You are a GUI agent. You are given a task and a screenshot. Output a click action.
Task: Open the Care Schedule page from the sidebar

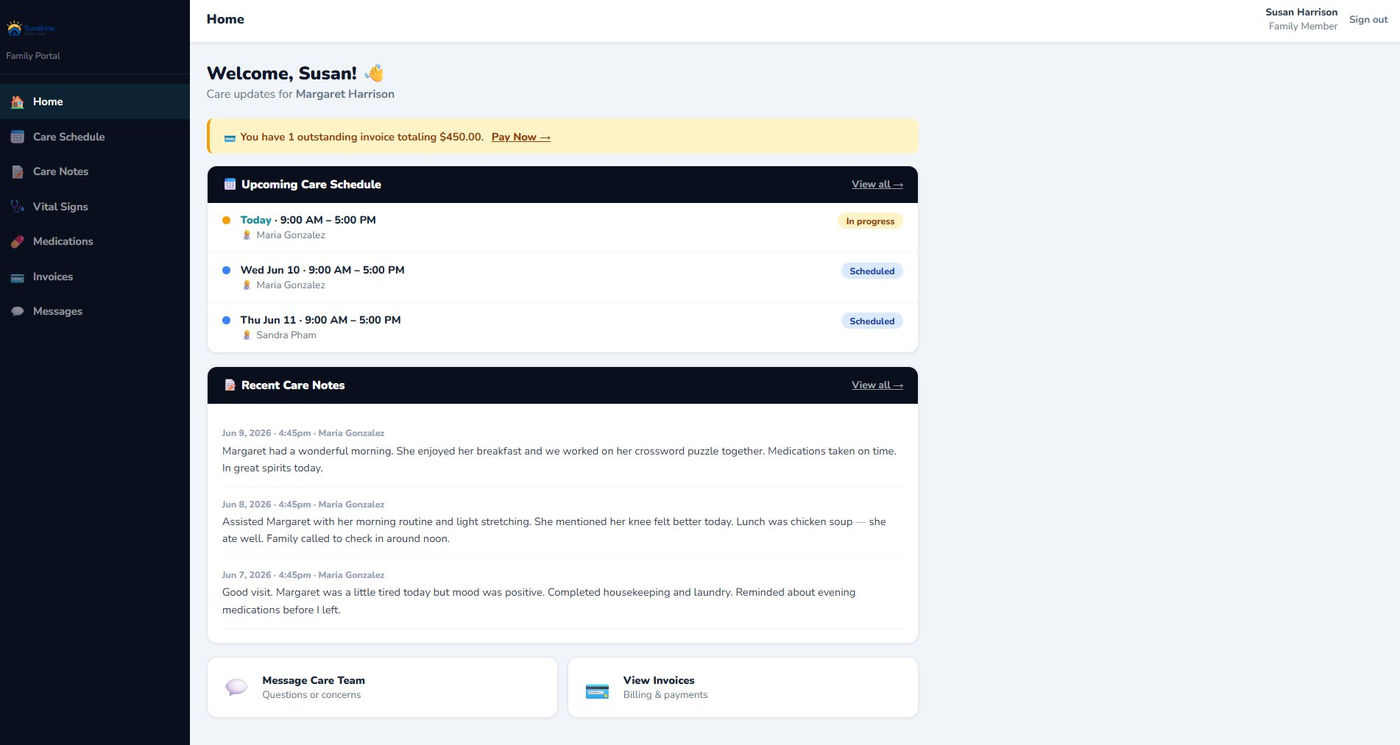pyautogui.click(x=95, y=137)
